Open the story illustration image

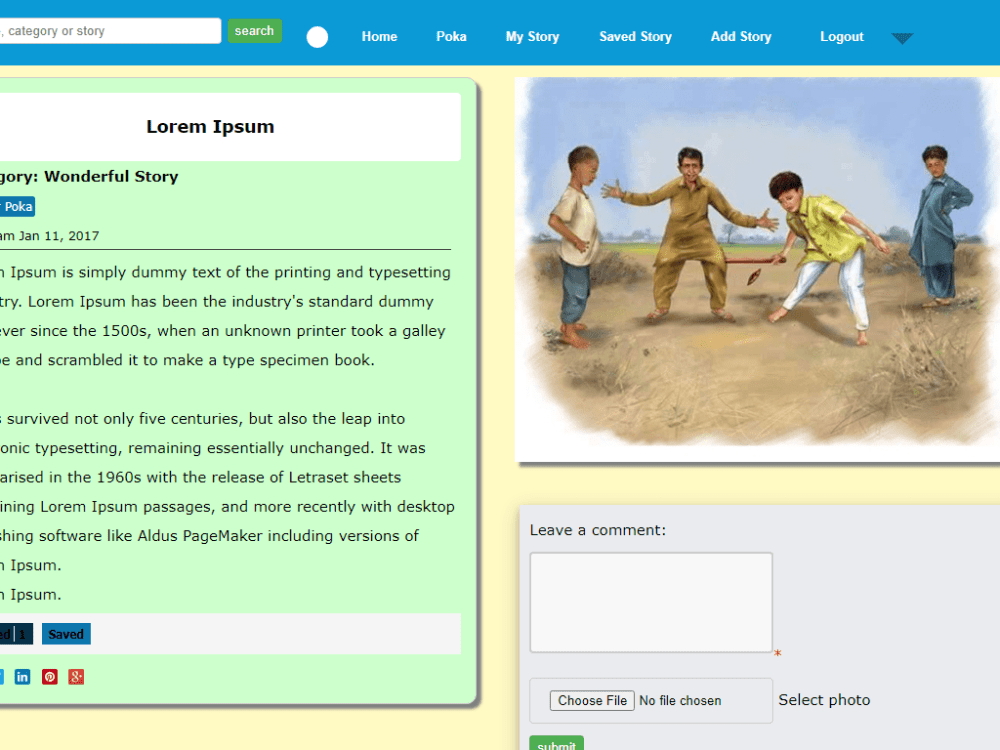tap(758, 269)
